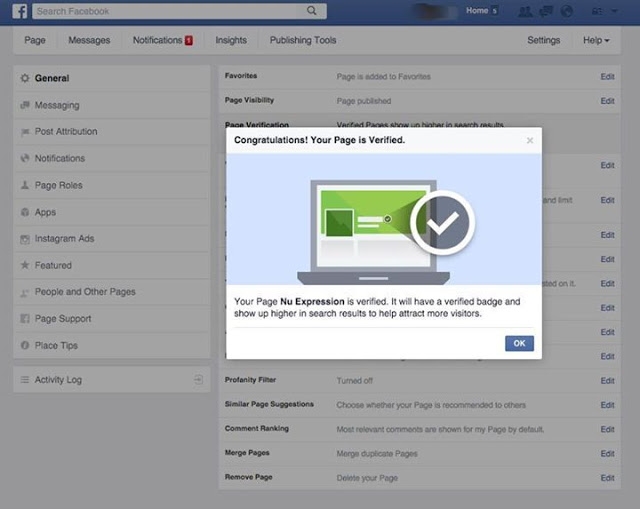Click the Facebook logo icon
The height and width of the screenshot is (509, 640).
click(20, 11)
